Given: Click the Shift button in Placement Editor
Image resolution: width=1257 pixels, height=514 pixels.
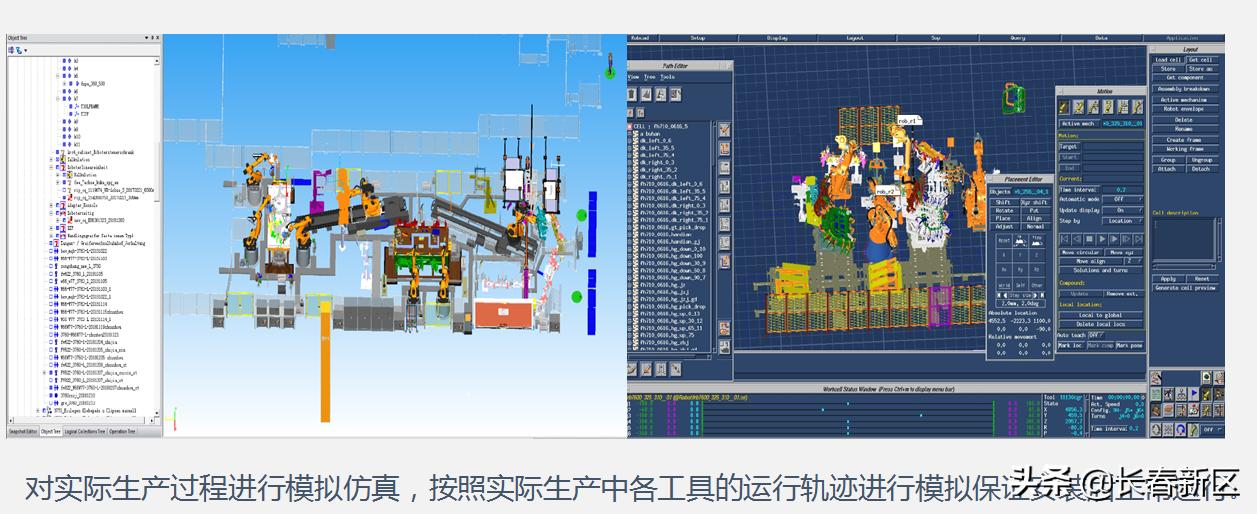Looking at the screenshot, I should (1006, 202).
